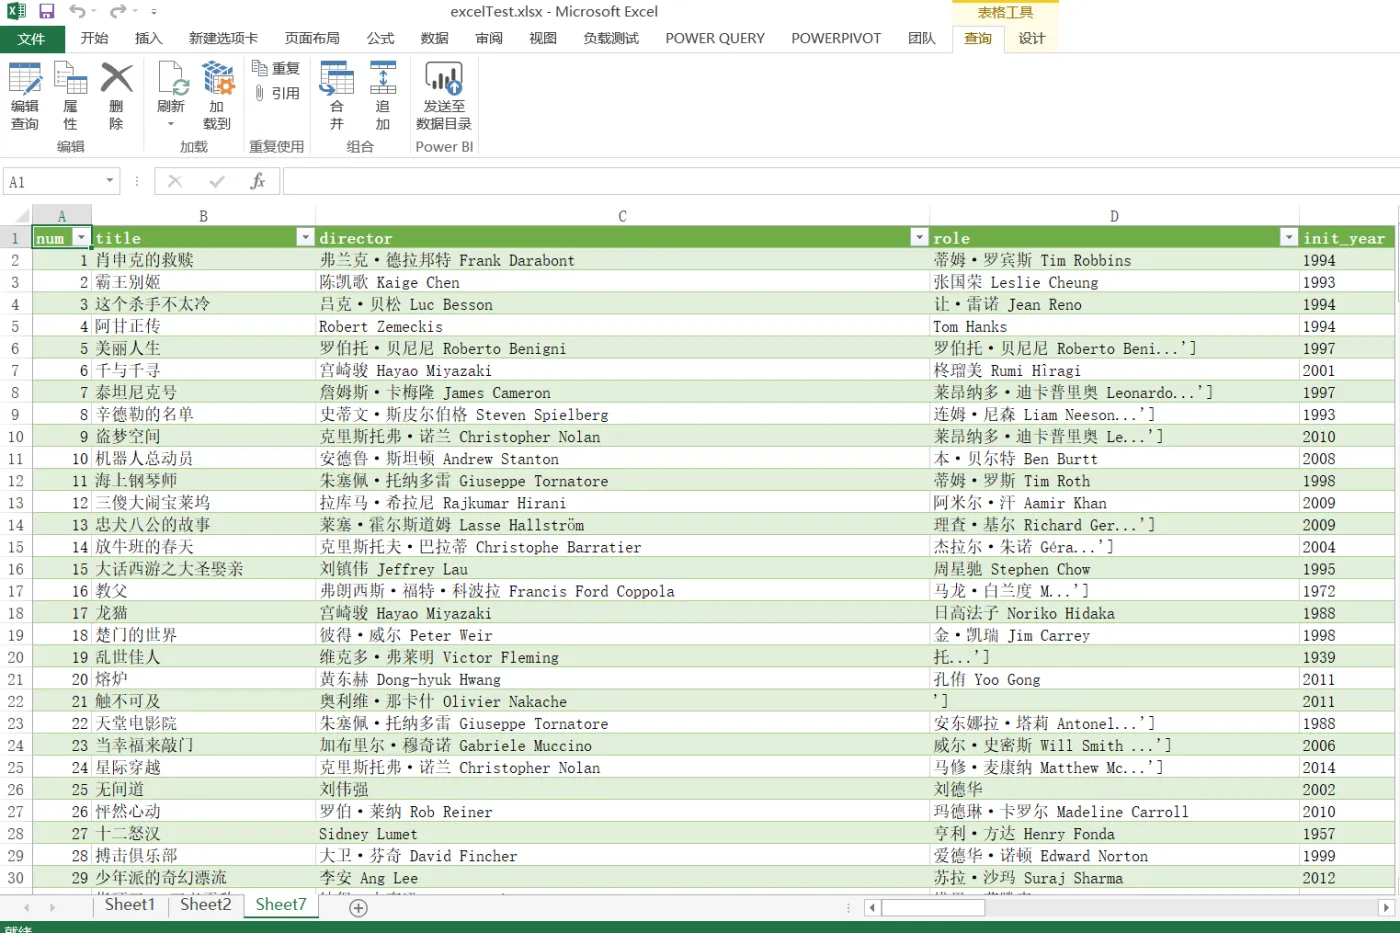
Task: Click the formula bar confirm checkmark icon
Action: click(217, 181)
